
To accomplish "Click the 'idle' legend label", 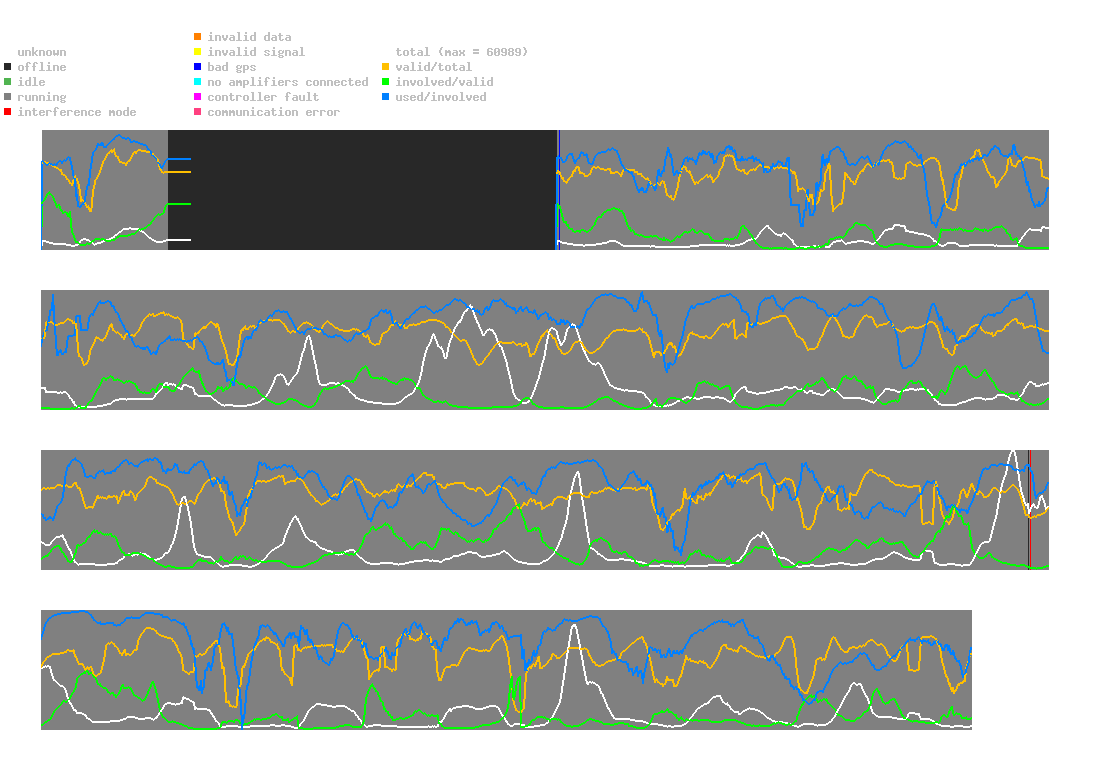I will coord(31,82).
